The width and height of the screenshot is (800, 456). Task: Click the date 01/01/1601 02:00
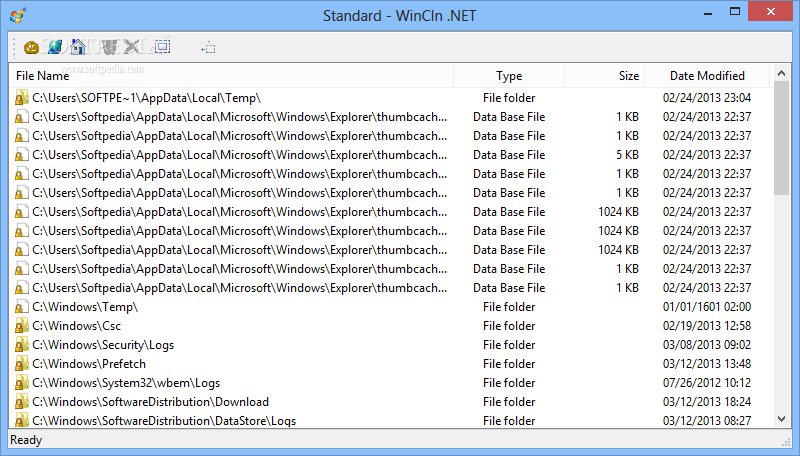(707, 307)
